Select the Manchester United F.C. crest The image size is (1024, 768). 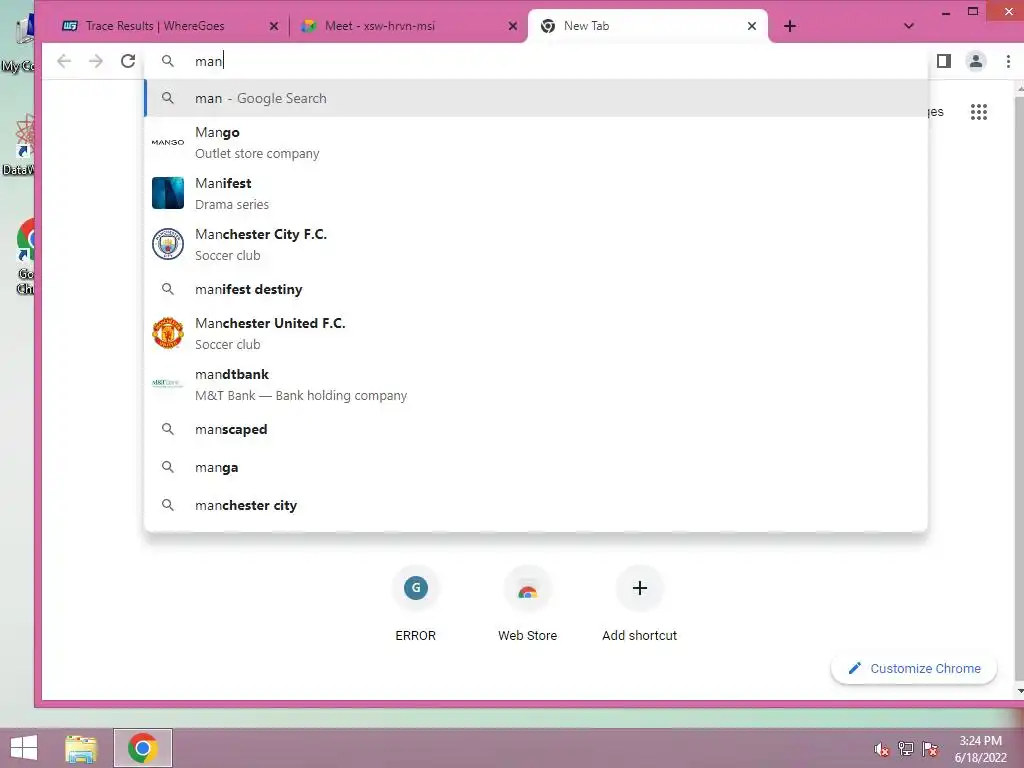click(168, 333)
